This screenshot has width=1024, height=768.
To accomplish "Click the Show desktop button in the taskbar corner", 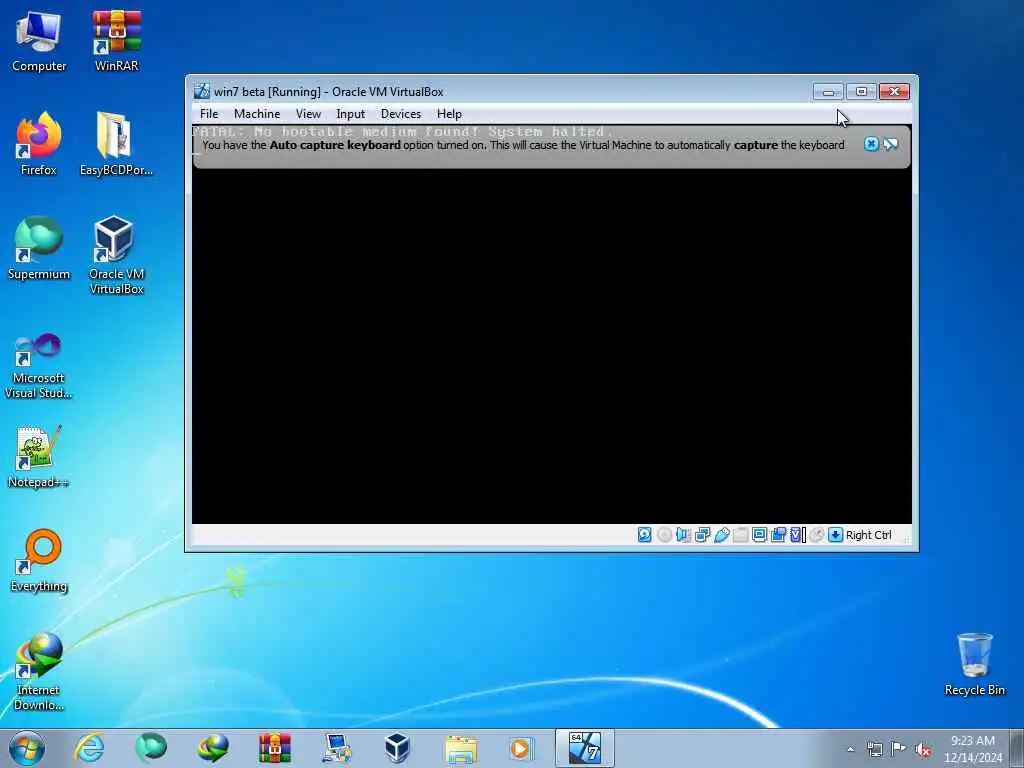I will click(x=1017, y=749).
